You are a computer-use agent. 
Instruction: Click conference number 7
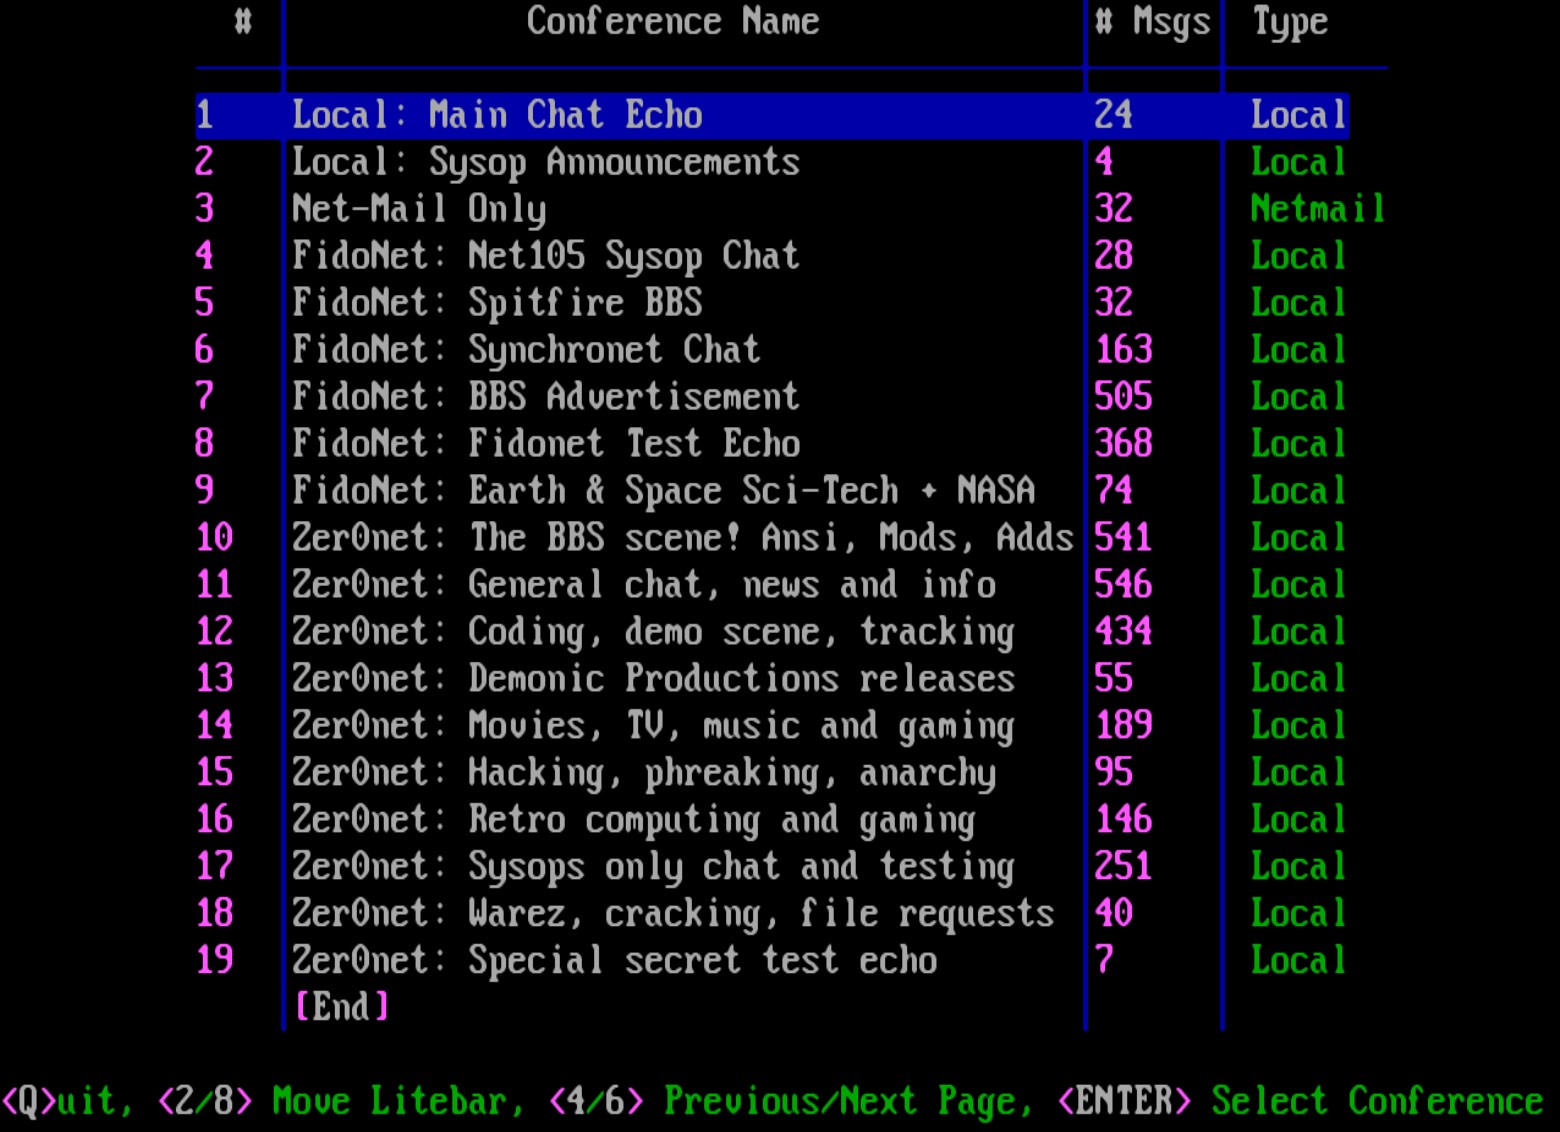tap(205, 397)
